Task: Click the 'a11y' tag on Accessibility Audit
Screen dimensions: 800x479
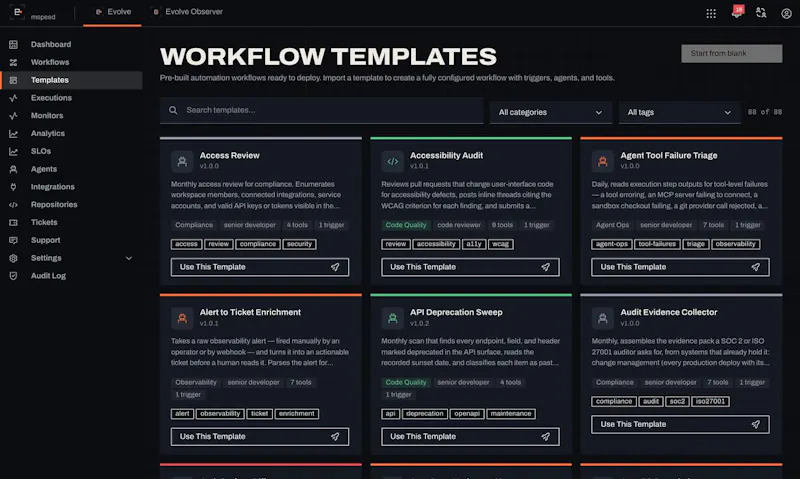Action: (473, 244)
